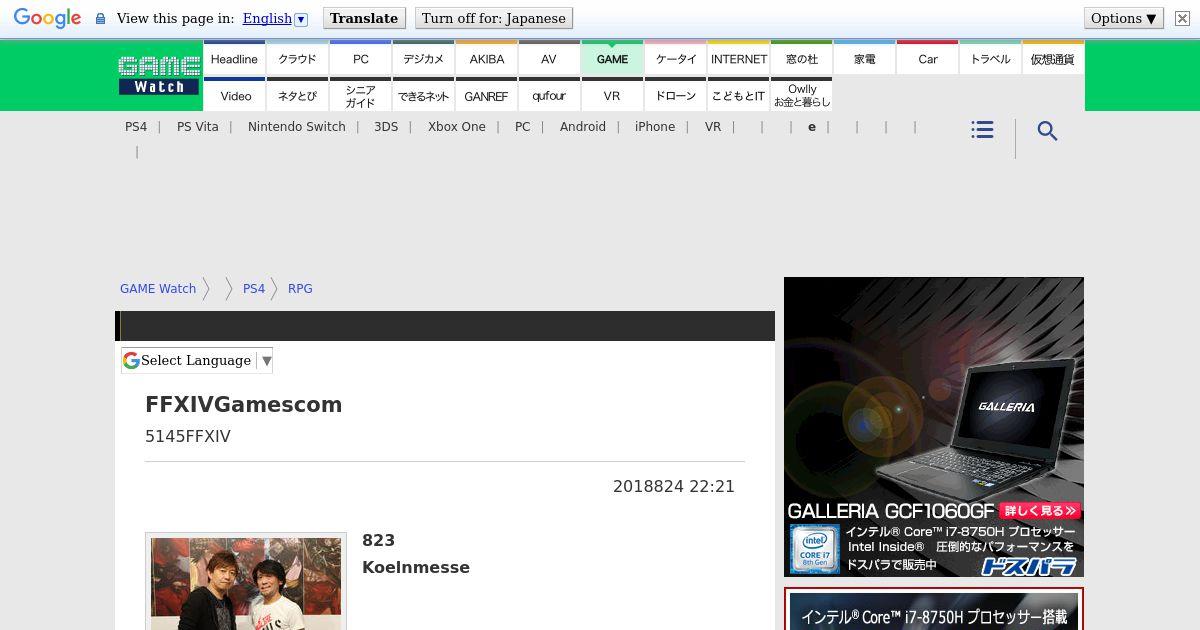Viewport: 1200px width, 630px height.
Task: Close the Google Translate bar
Action: (1182, 18)
